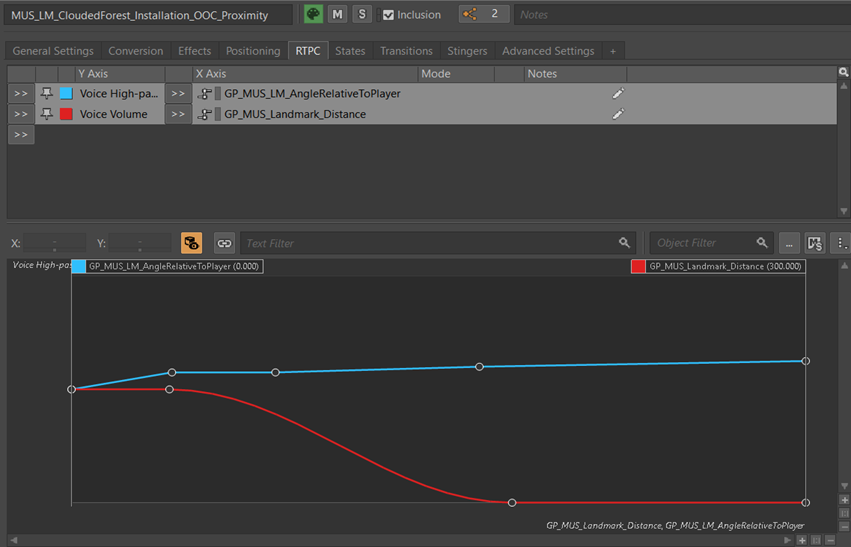Viewport: 851px width, 547px height.
Task: Open Y Axis selector for Voice High-pass row
Action: [x=21, y=93]
